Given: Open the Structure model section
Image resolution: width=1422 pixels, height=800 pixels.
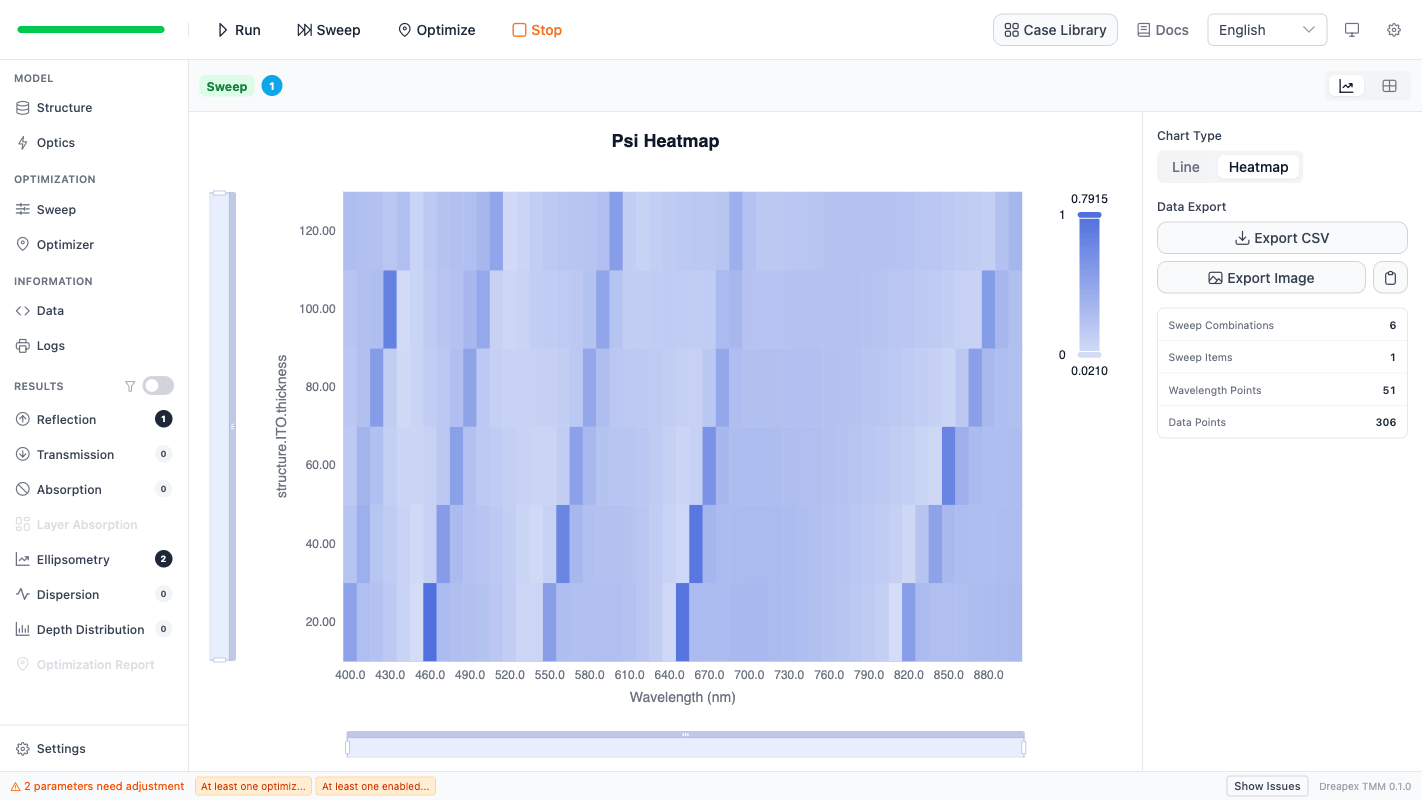Looking at the screenshot, I should click(64, 108).
